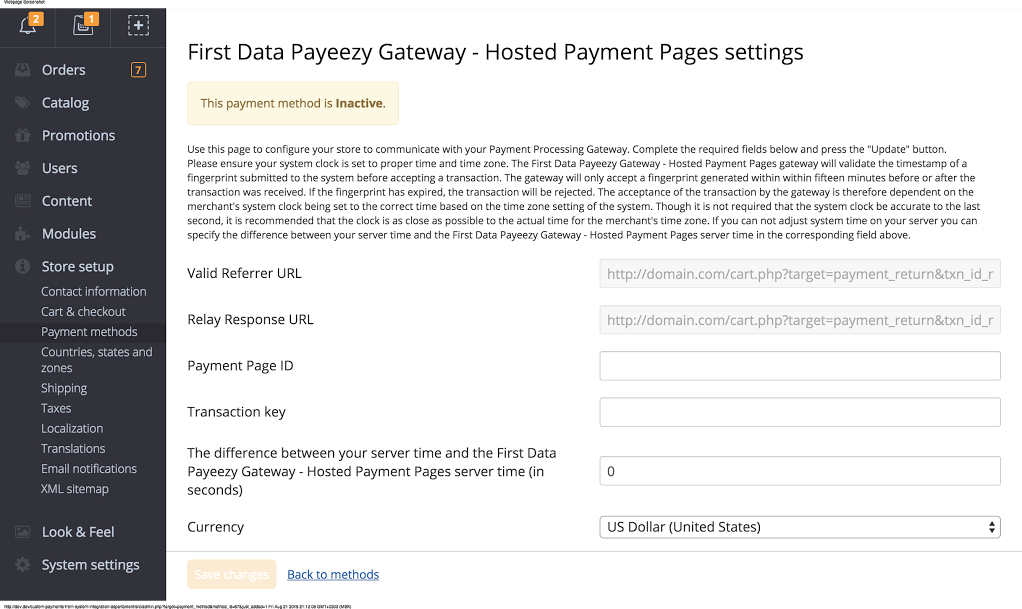The width and height of the screenshot is (1022, 609).
Task: Click the Users icon in the sidebar
Action: click(22, 168)
